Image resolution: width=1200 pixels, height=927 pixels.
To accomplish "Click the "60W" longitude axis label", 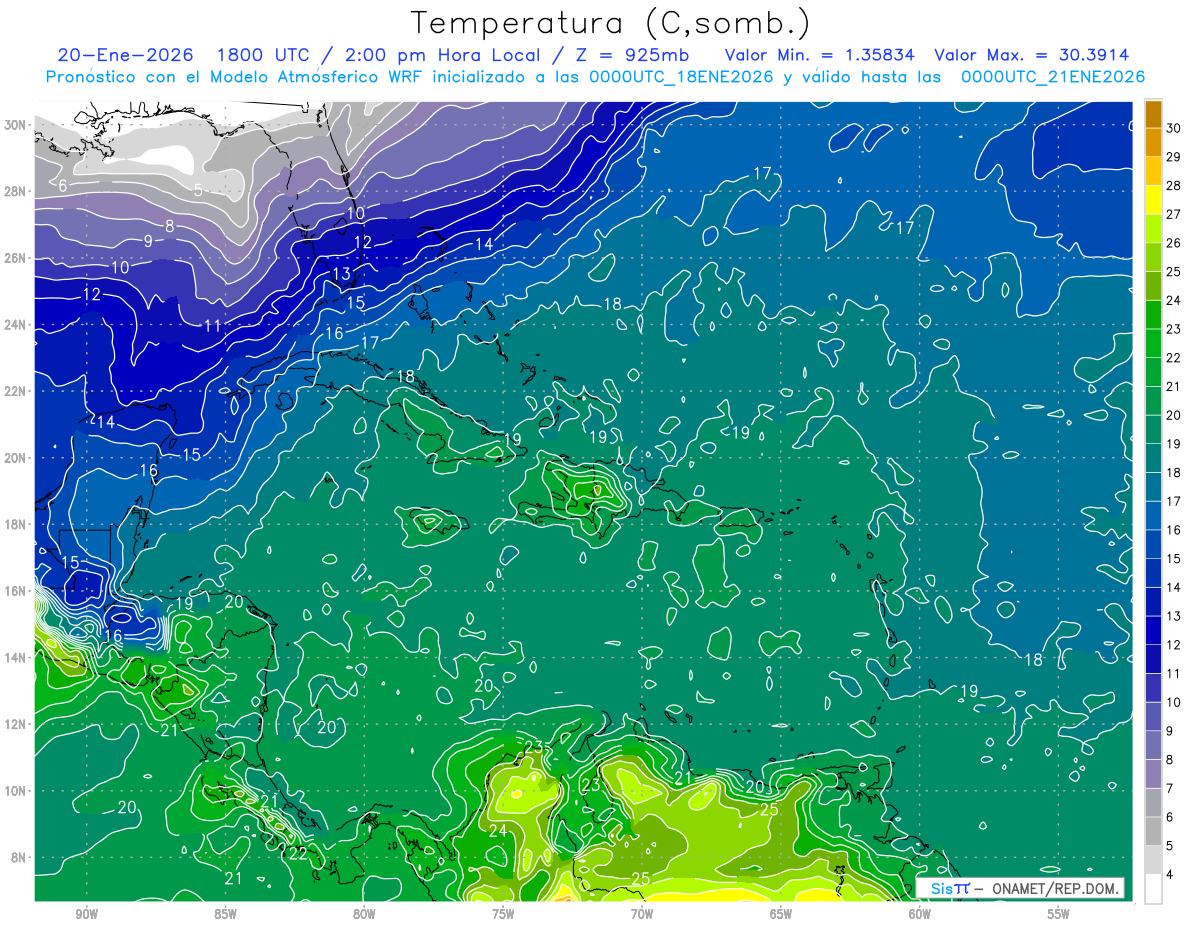I will pos(920,914).
